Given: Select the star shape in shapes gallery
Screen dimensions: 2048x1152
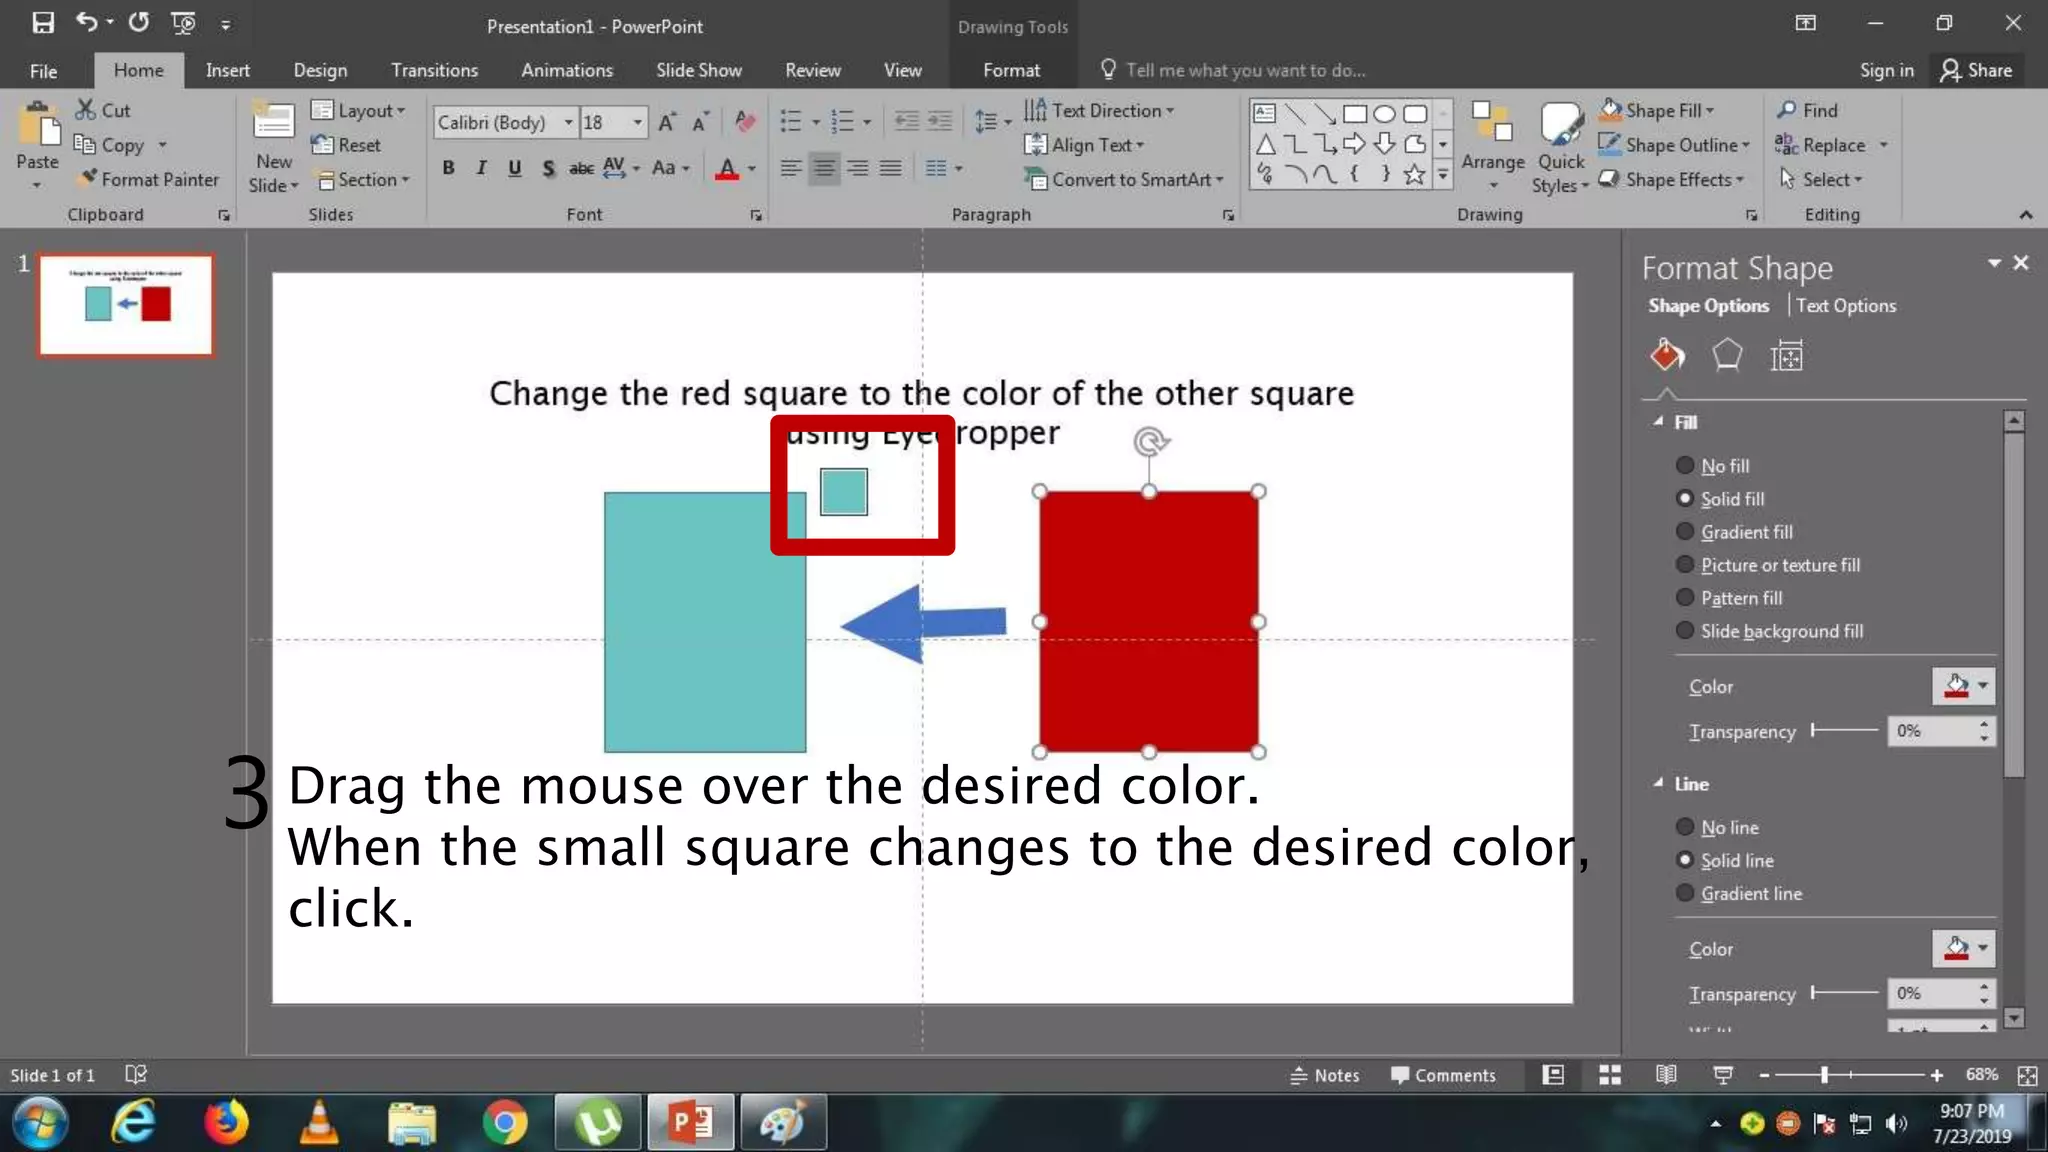Looking at the screenshot, I should 1414,175.
